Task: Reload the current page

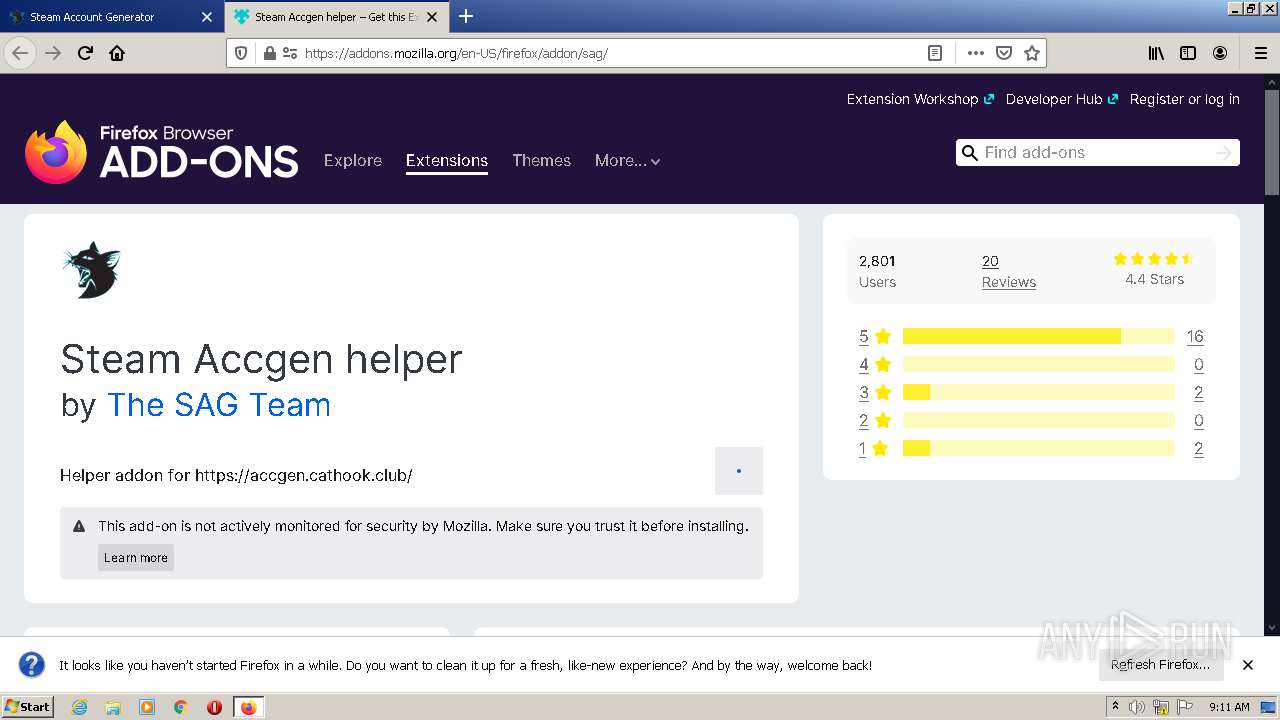Action: tap(85, 53)
